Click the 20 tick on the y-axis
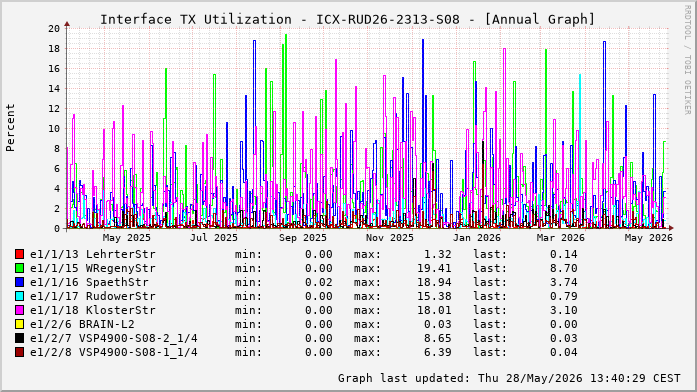Image resolution: width=697 pixels, height=392 pixels. coord(54,28)
